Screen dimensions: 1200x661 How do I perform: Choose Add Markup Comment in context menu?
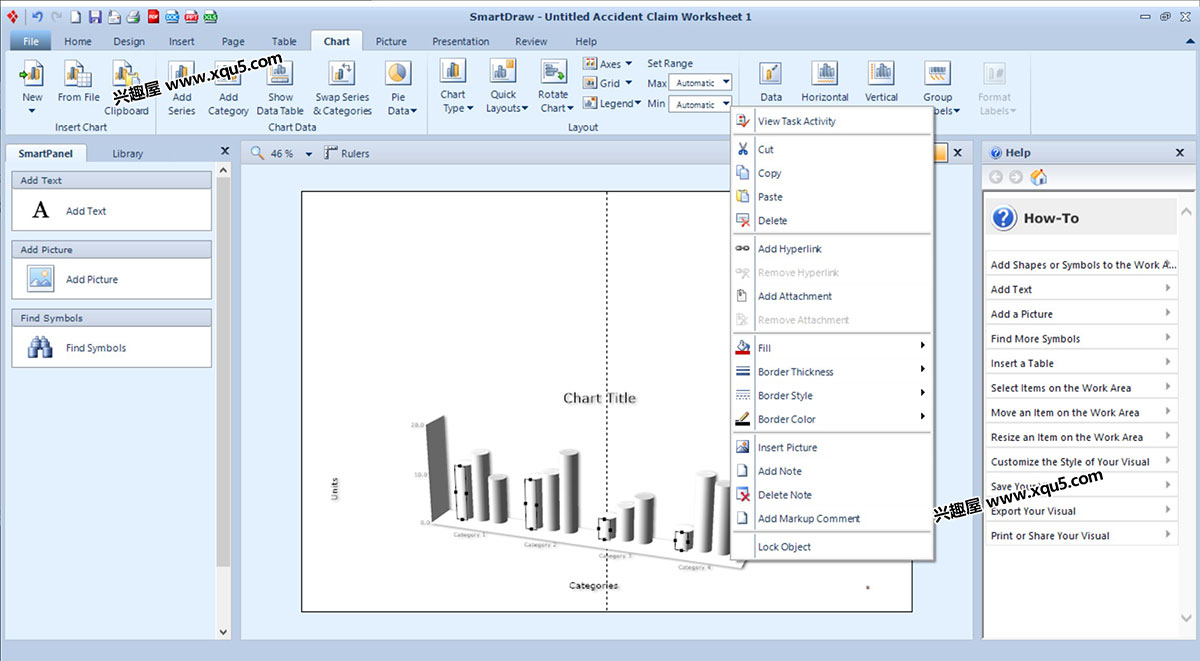click(x=832, y=519)
